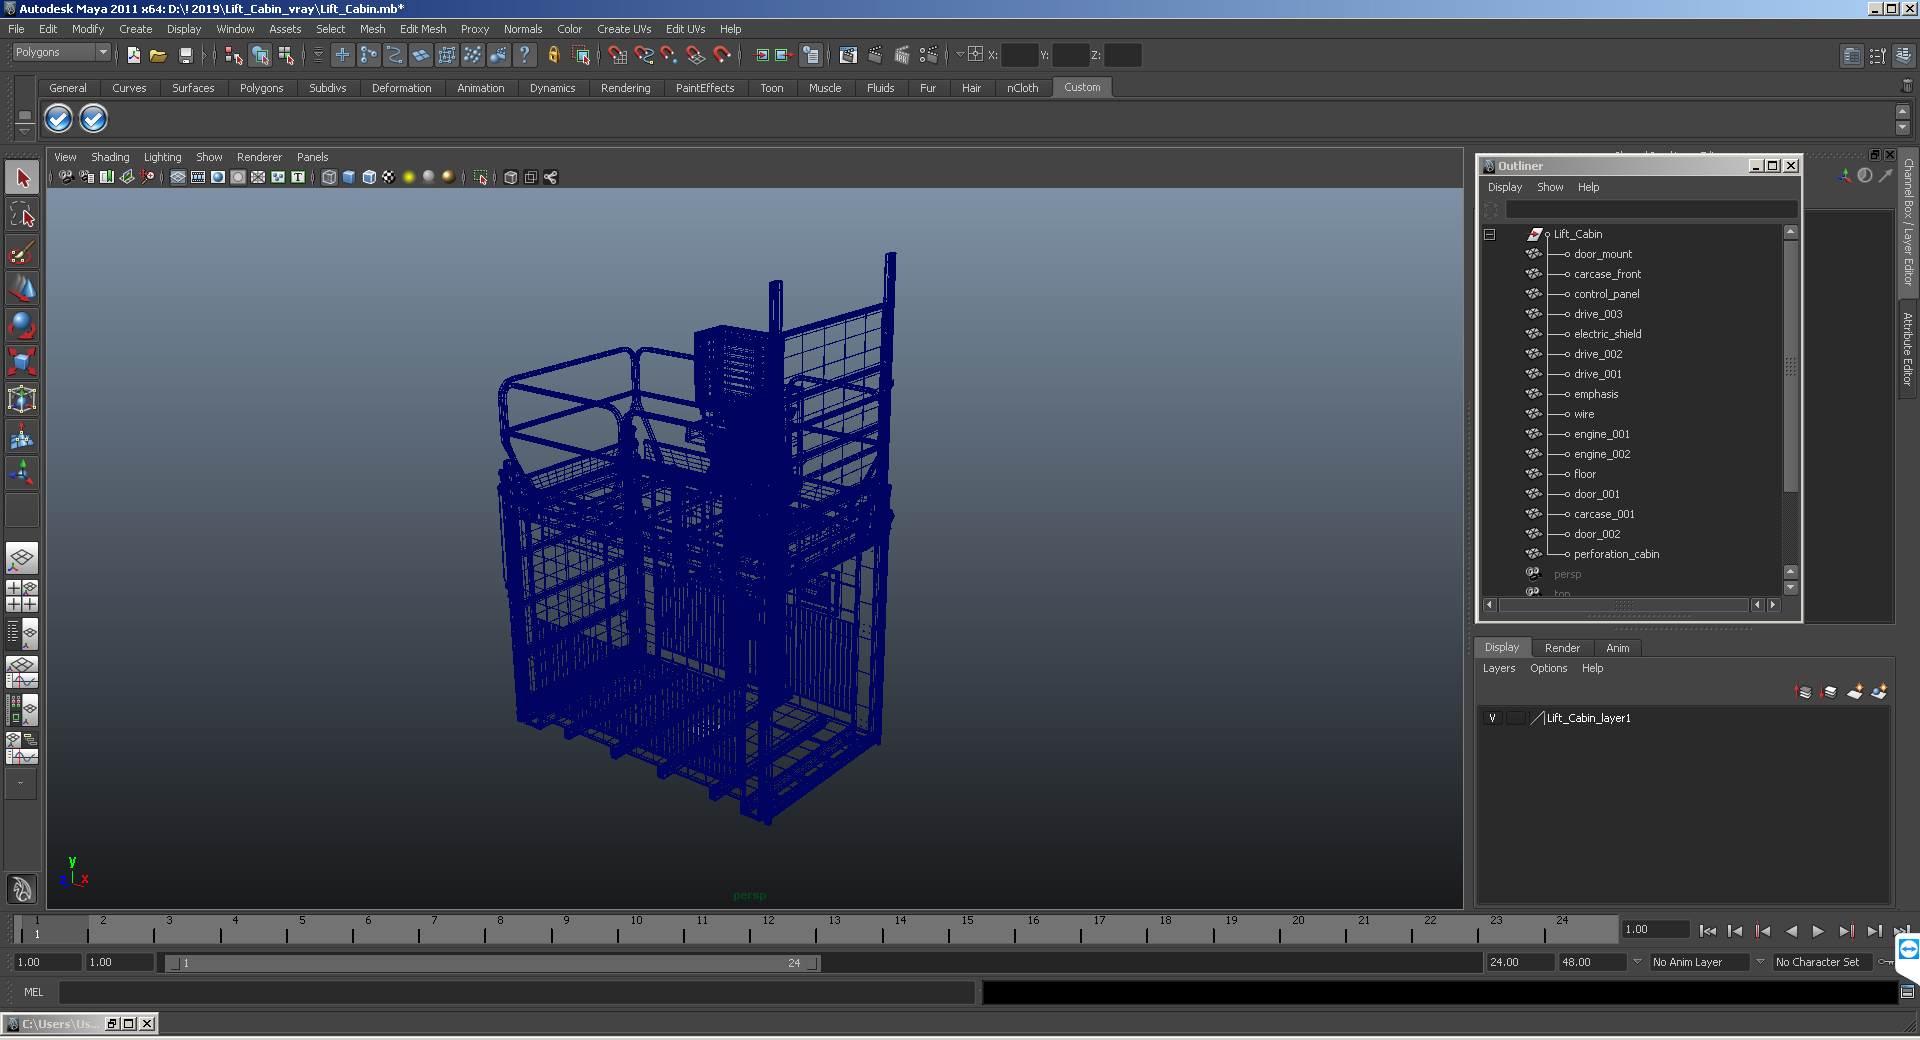Play the animation forwards
The image size is (1920, 1040).
tap(1818, 931)
